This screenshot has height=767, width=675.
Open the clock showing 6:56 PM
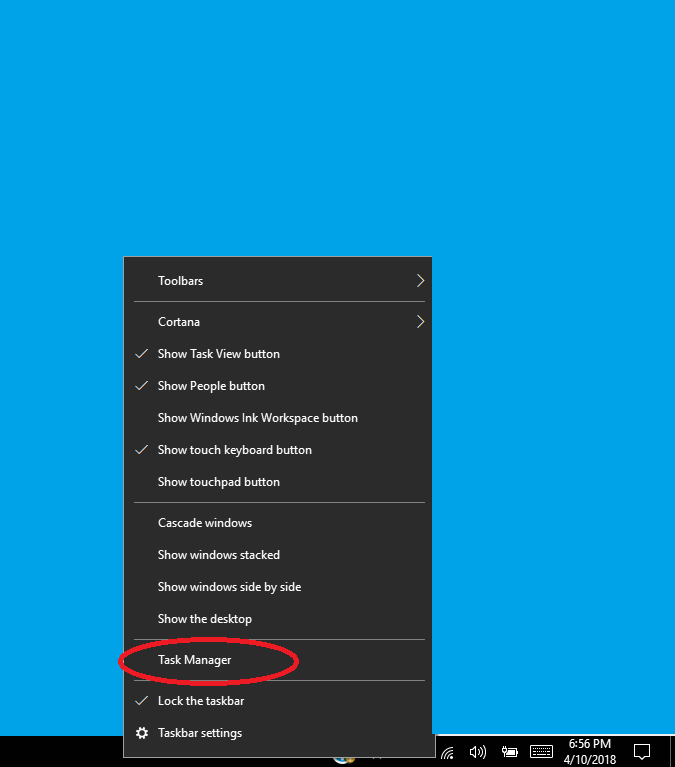[x=590, y=752]
